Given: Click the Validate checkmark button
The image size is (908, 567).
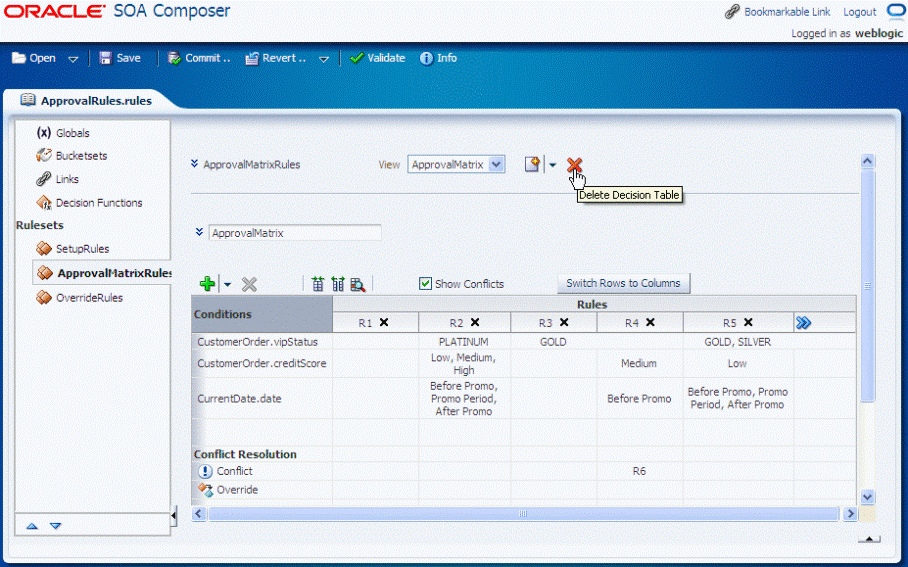Looking at the screenshot, I should click(378, 58).
